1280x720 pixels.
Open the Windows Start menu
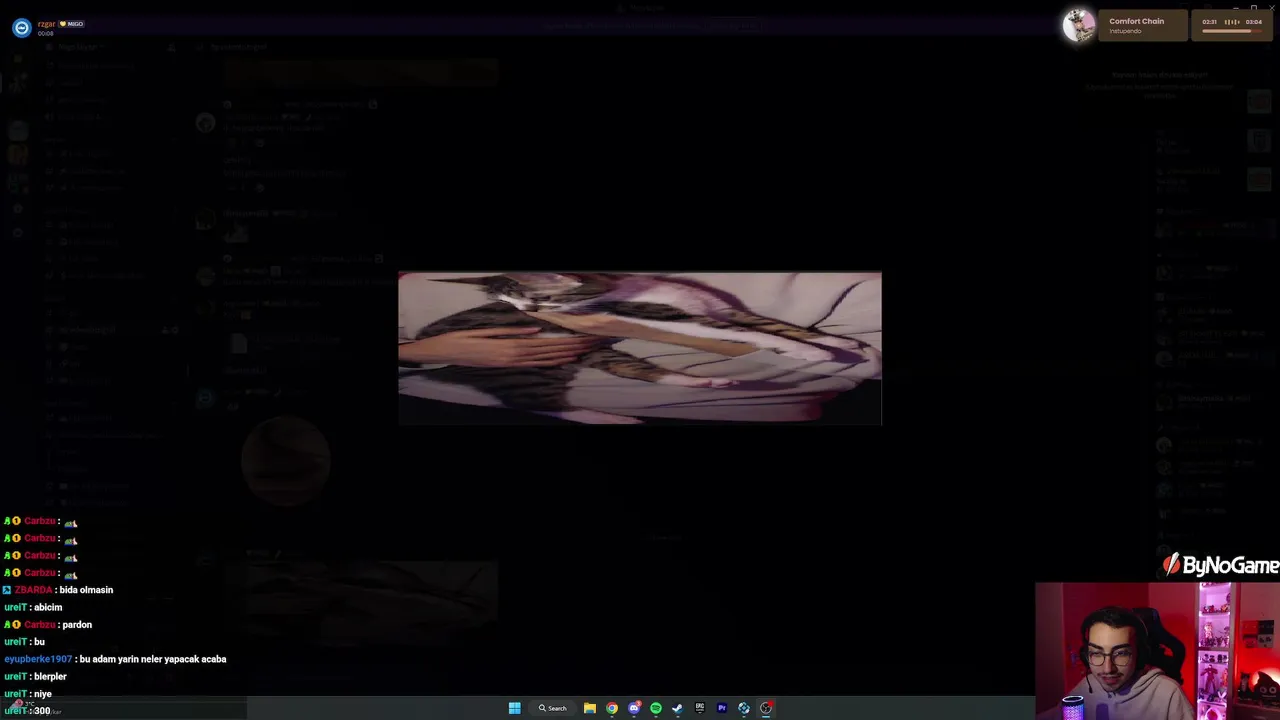click(514, 708)
